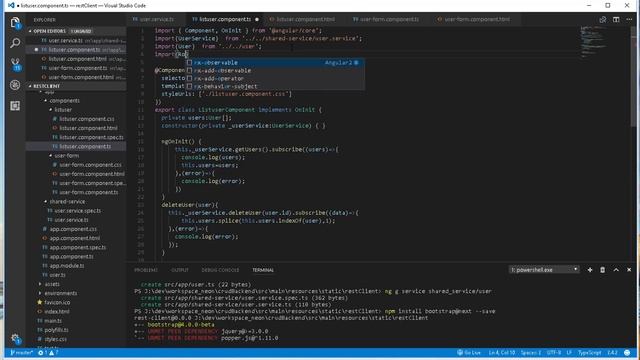Open the Extensions view in activity bar
This screenshot has height=360, width=640.
point(15,106)
